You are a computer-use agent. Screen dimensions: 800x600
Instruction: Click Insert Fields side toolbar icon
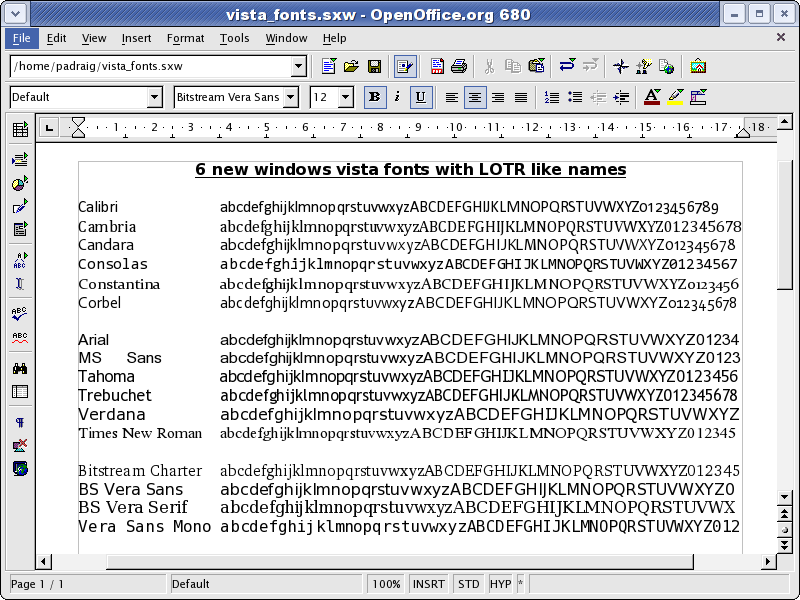tap(20, 160)
